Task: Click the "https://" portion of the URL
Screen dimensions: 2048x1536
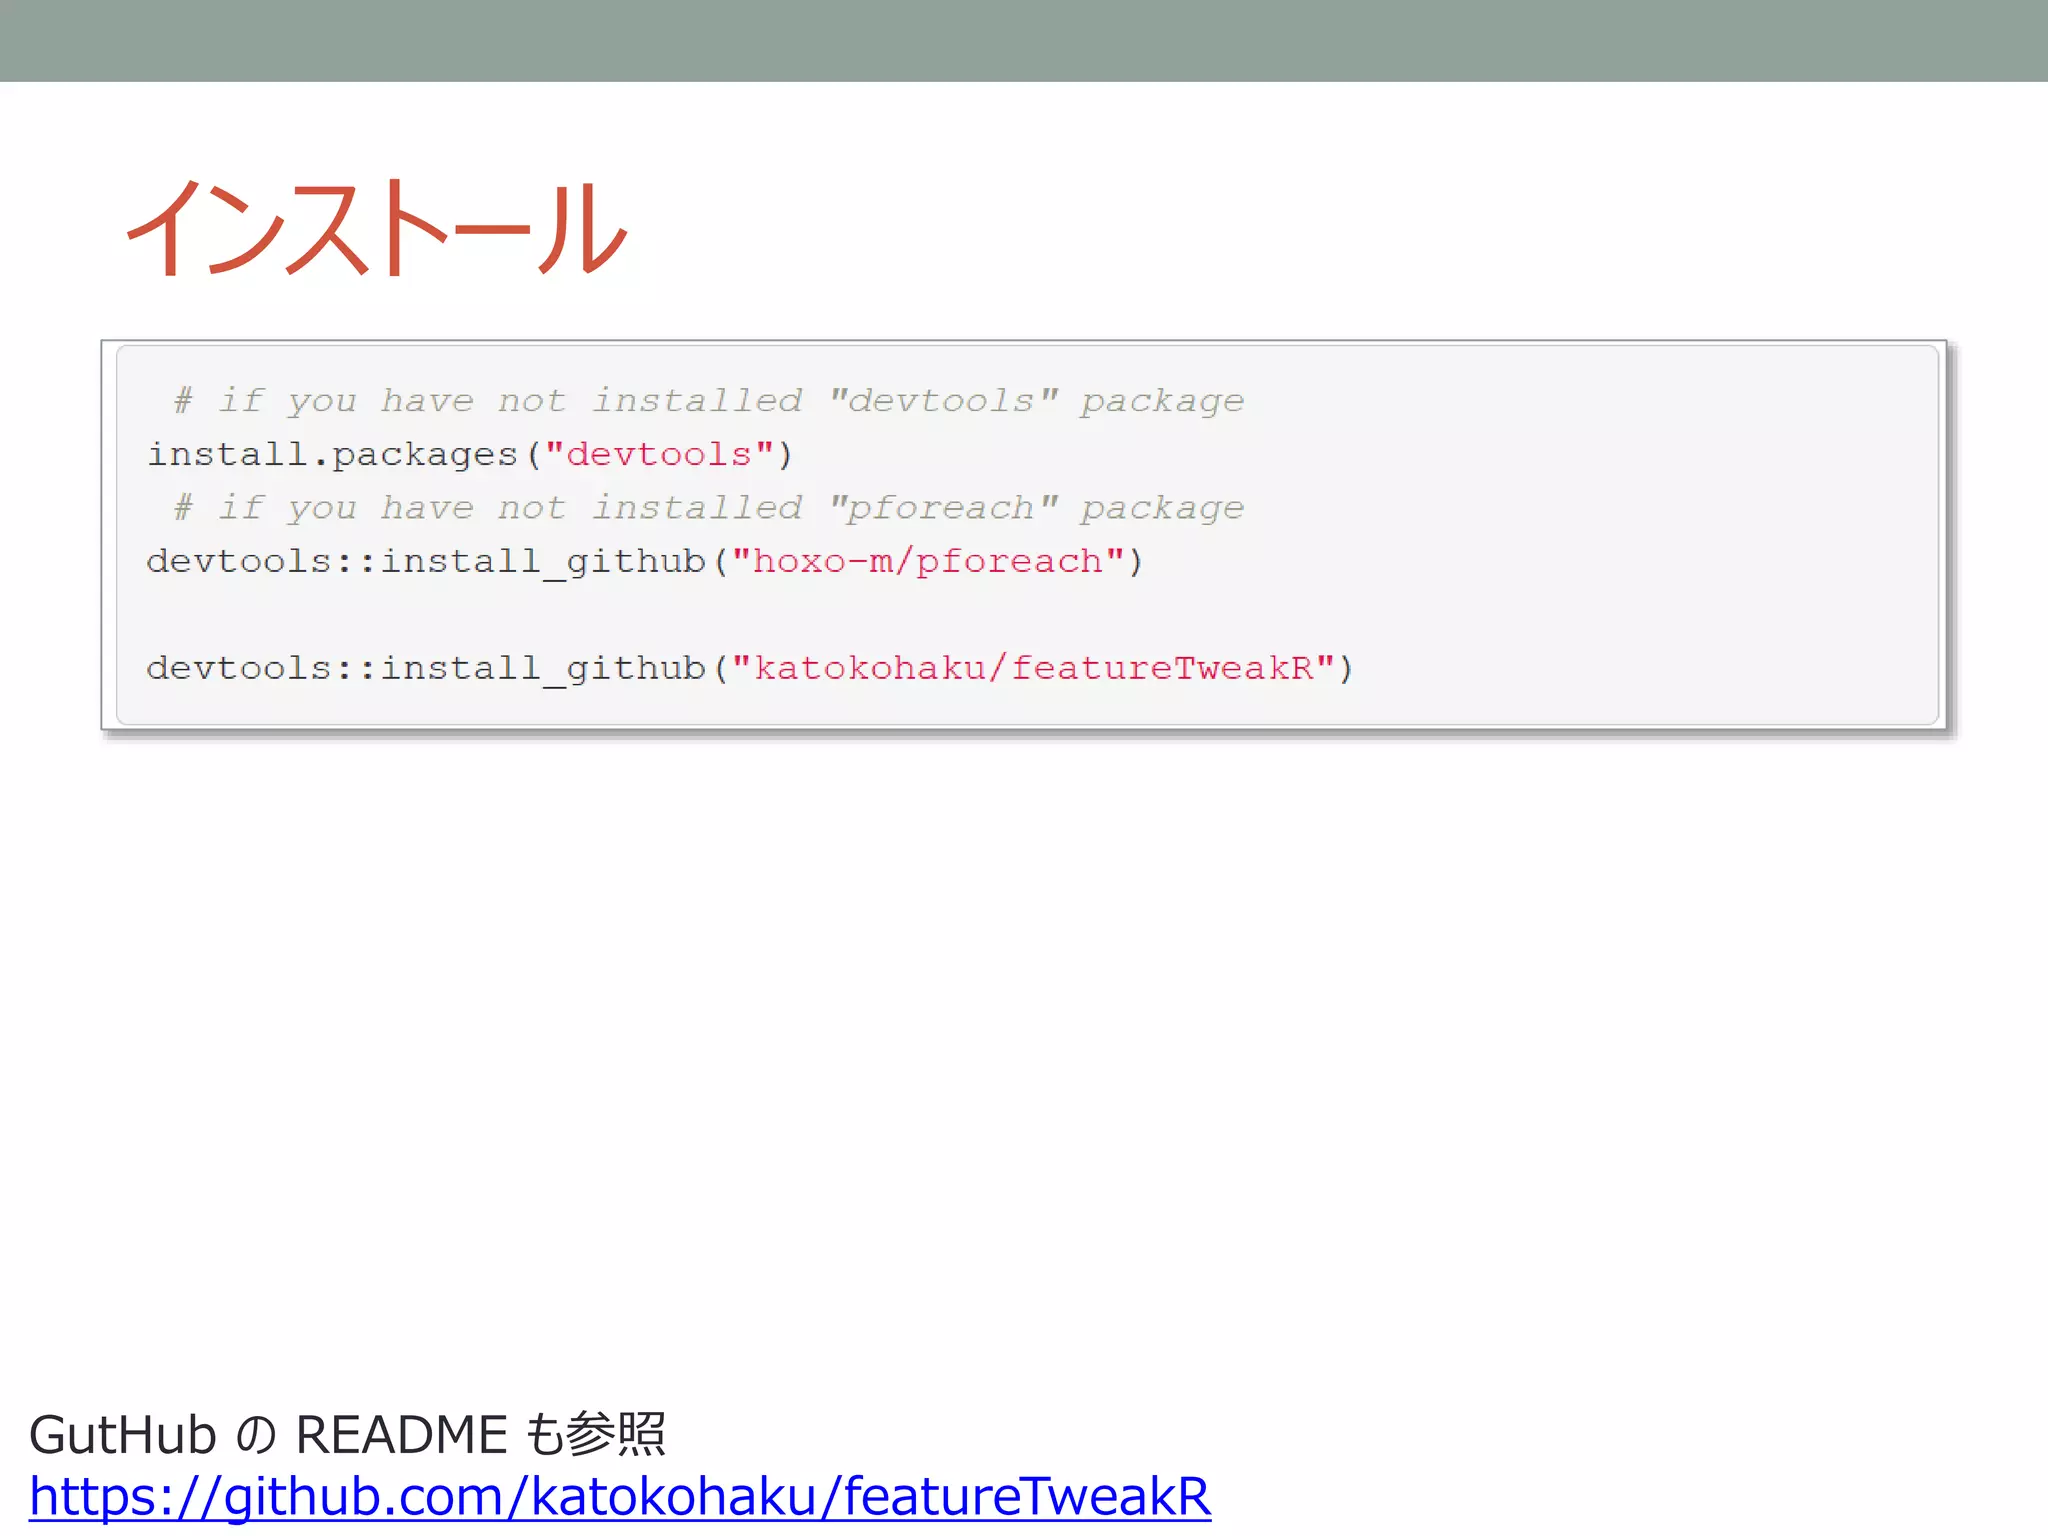Action: pos(124,1497)
